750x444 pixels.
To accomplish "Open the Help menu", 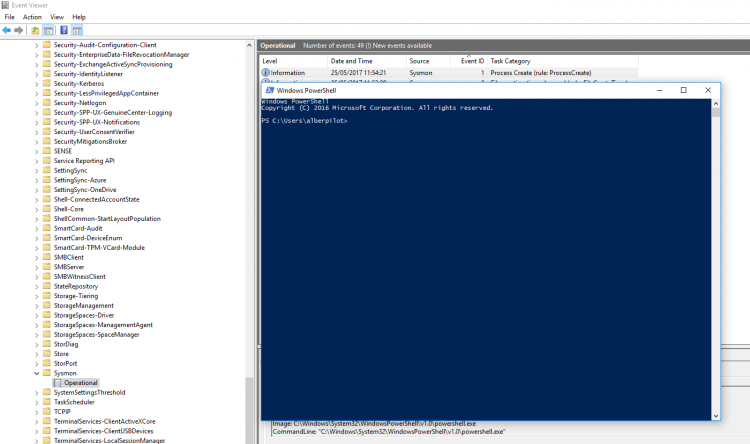I will pos(79,17).
